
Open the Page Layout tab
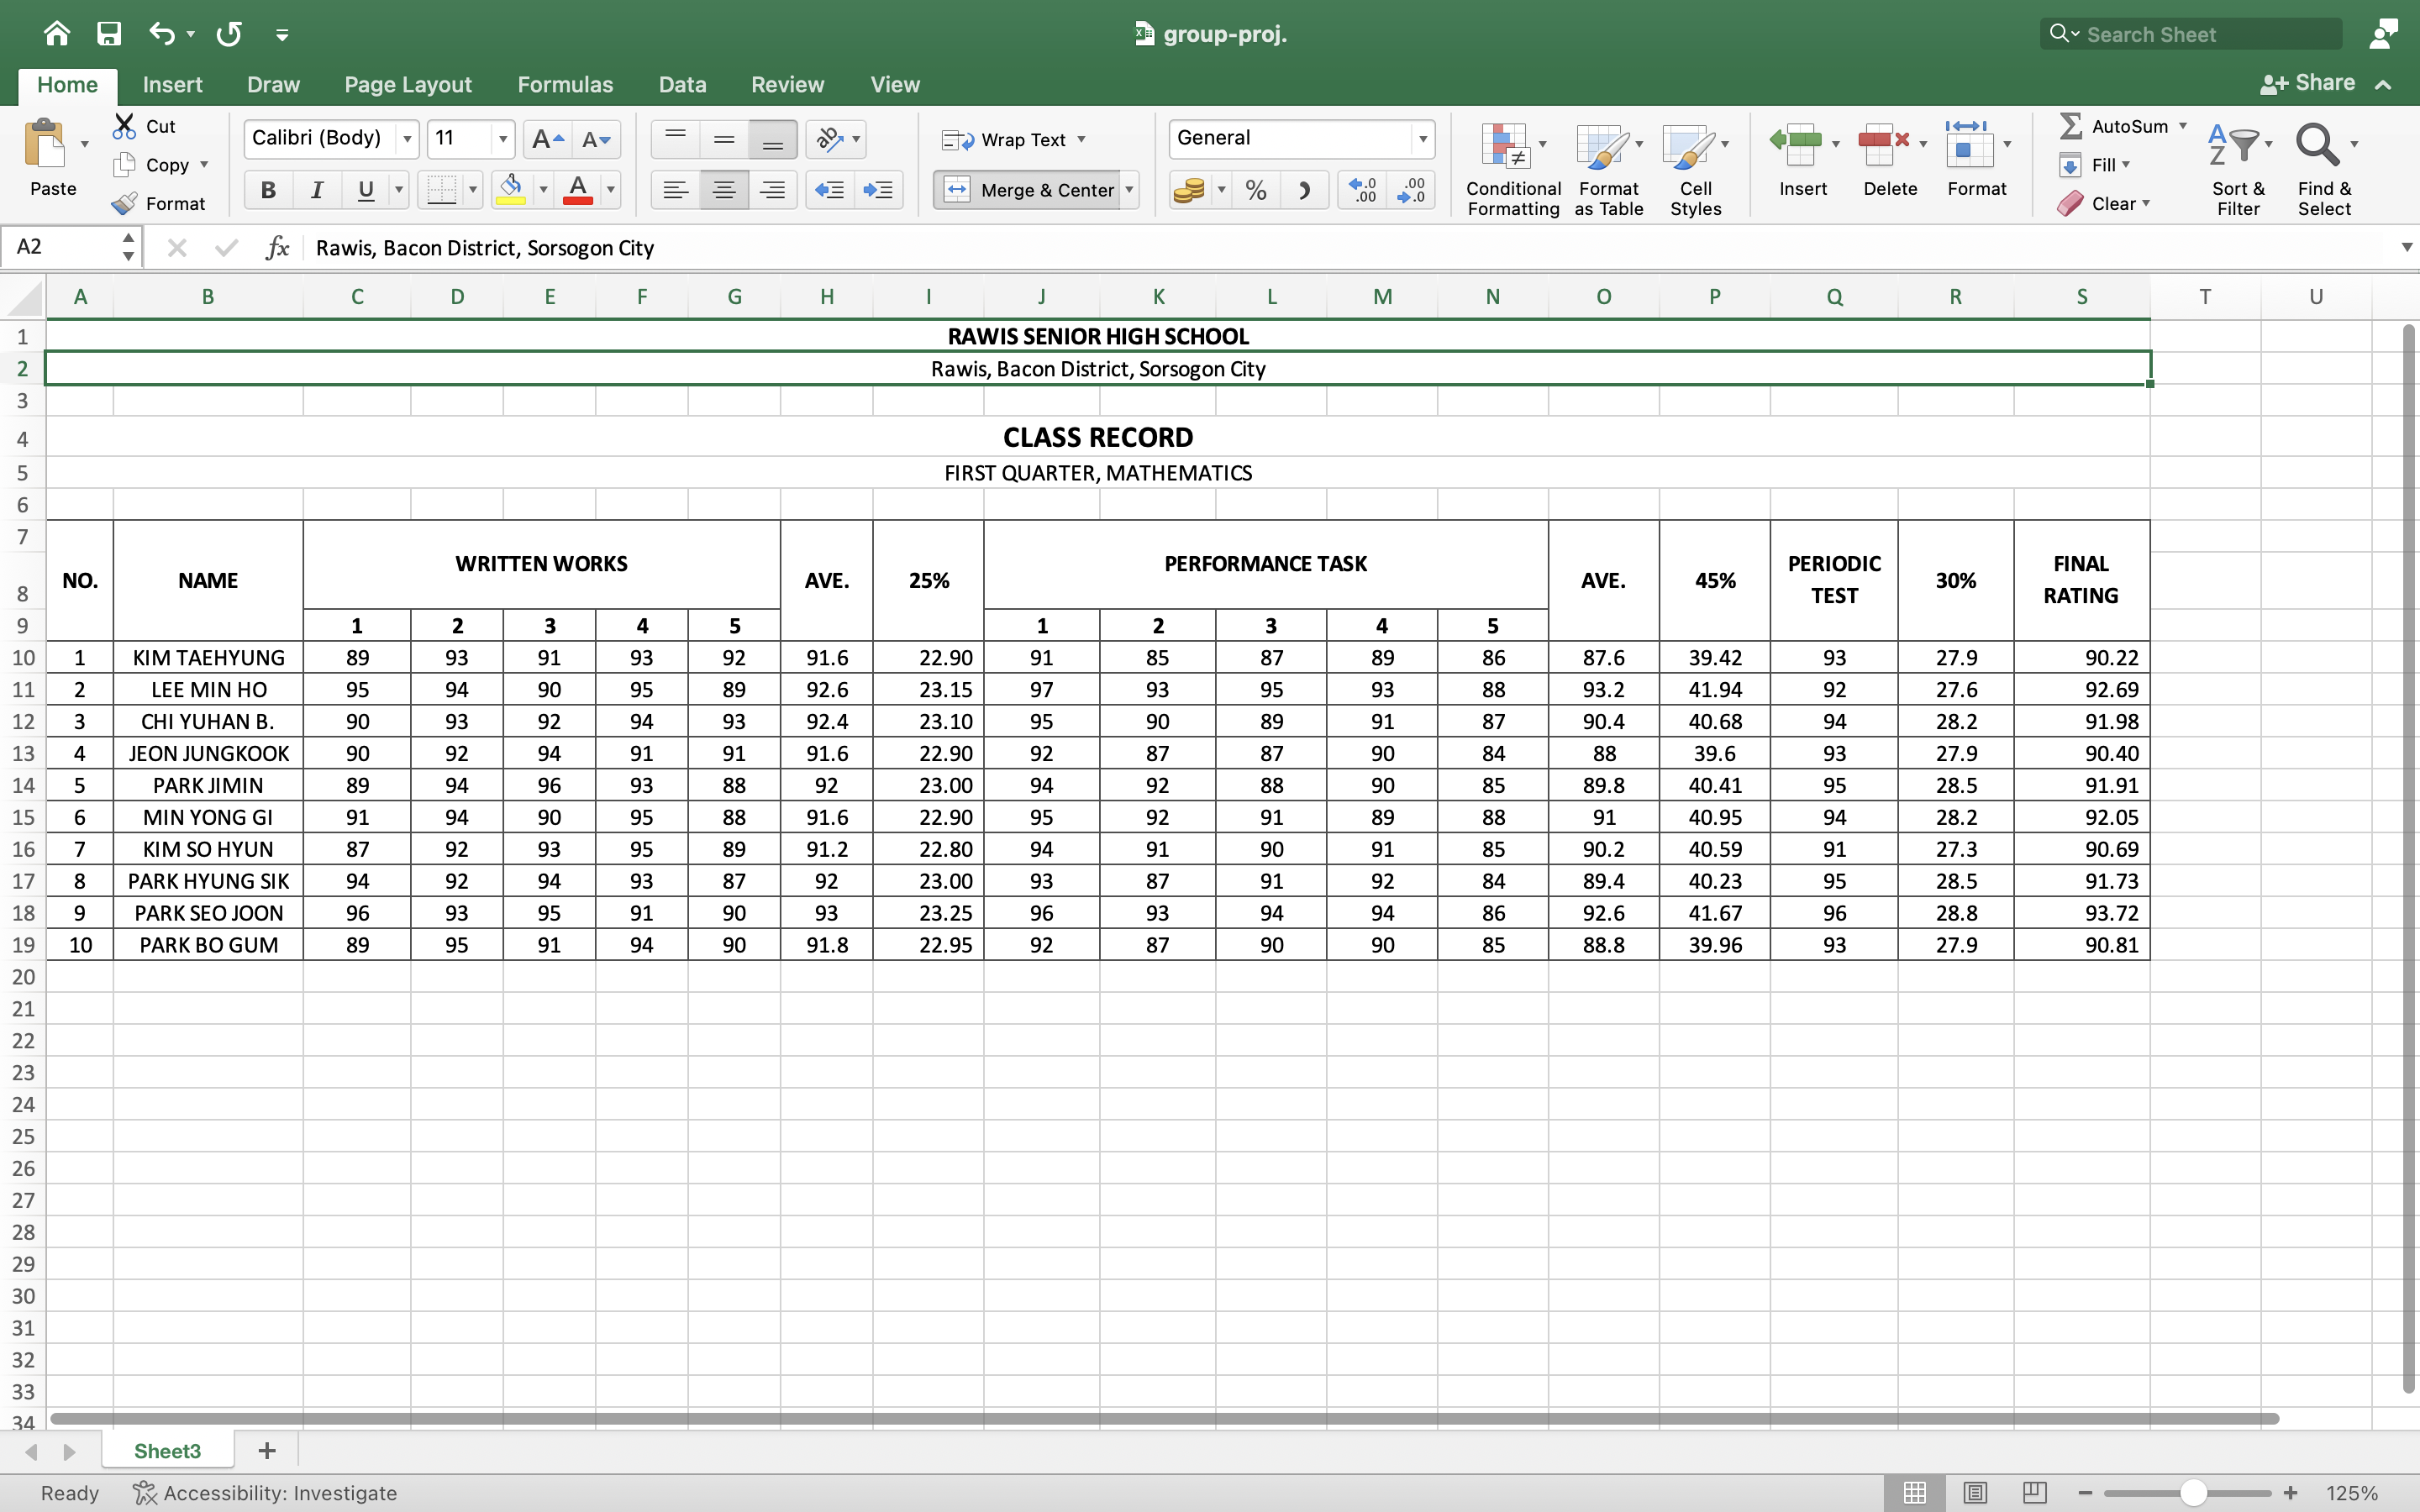(408, 85)
